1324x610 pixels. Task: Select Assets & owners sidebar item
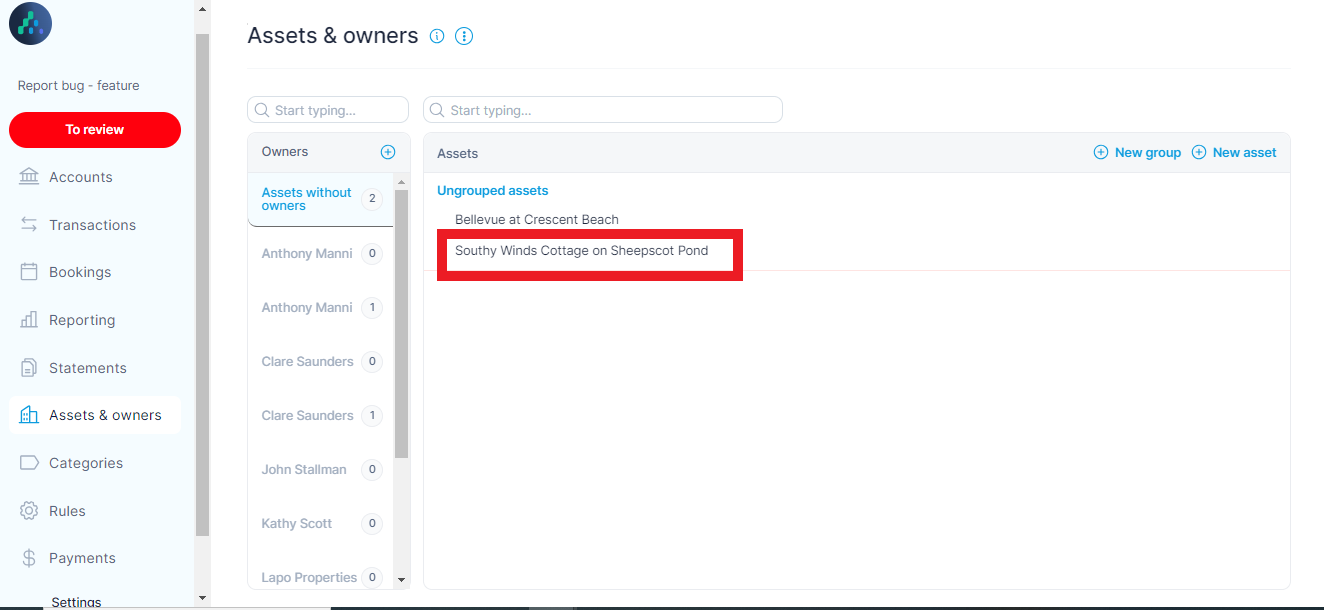click(95, 415)
